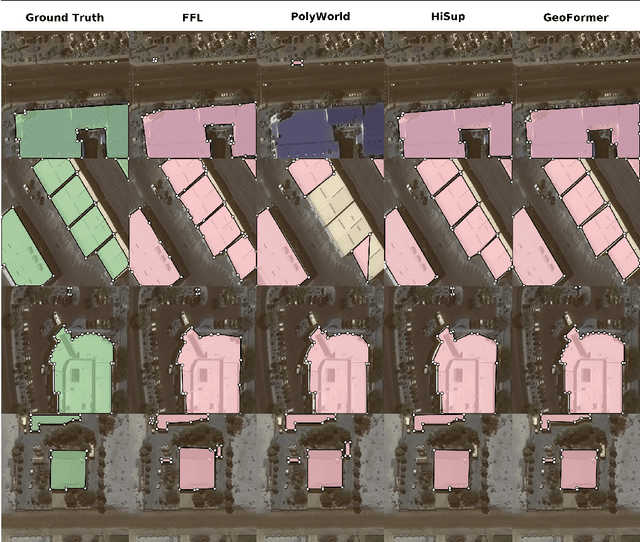This screenshot has width=640, height=542.
Task: Click the "GeoFormer" column header
Action: (576, 18)
